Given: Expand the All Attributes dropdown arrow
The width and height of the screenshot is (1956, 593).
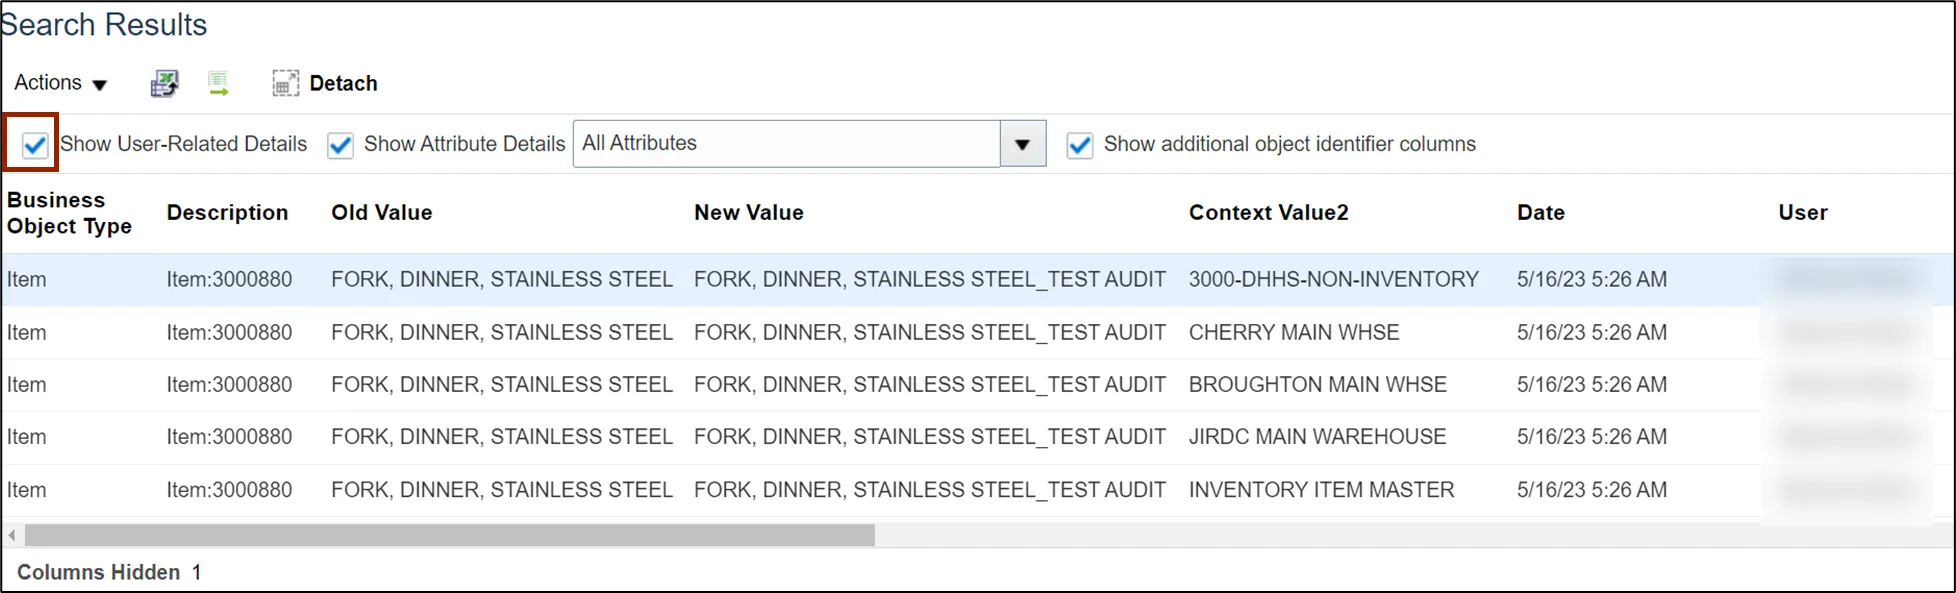Looking at the screenshot, I should click(1022, 144).
